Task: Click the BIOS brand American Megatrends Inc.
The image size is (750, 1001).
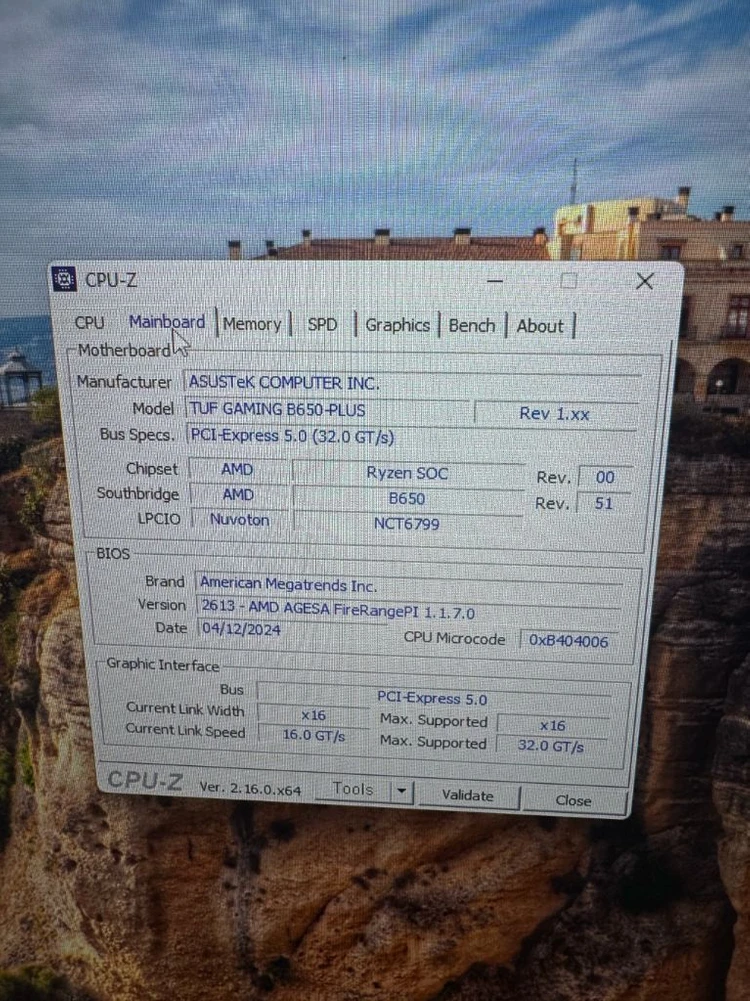Action: (409, 585)
